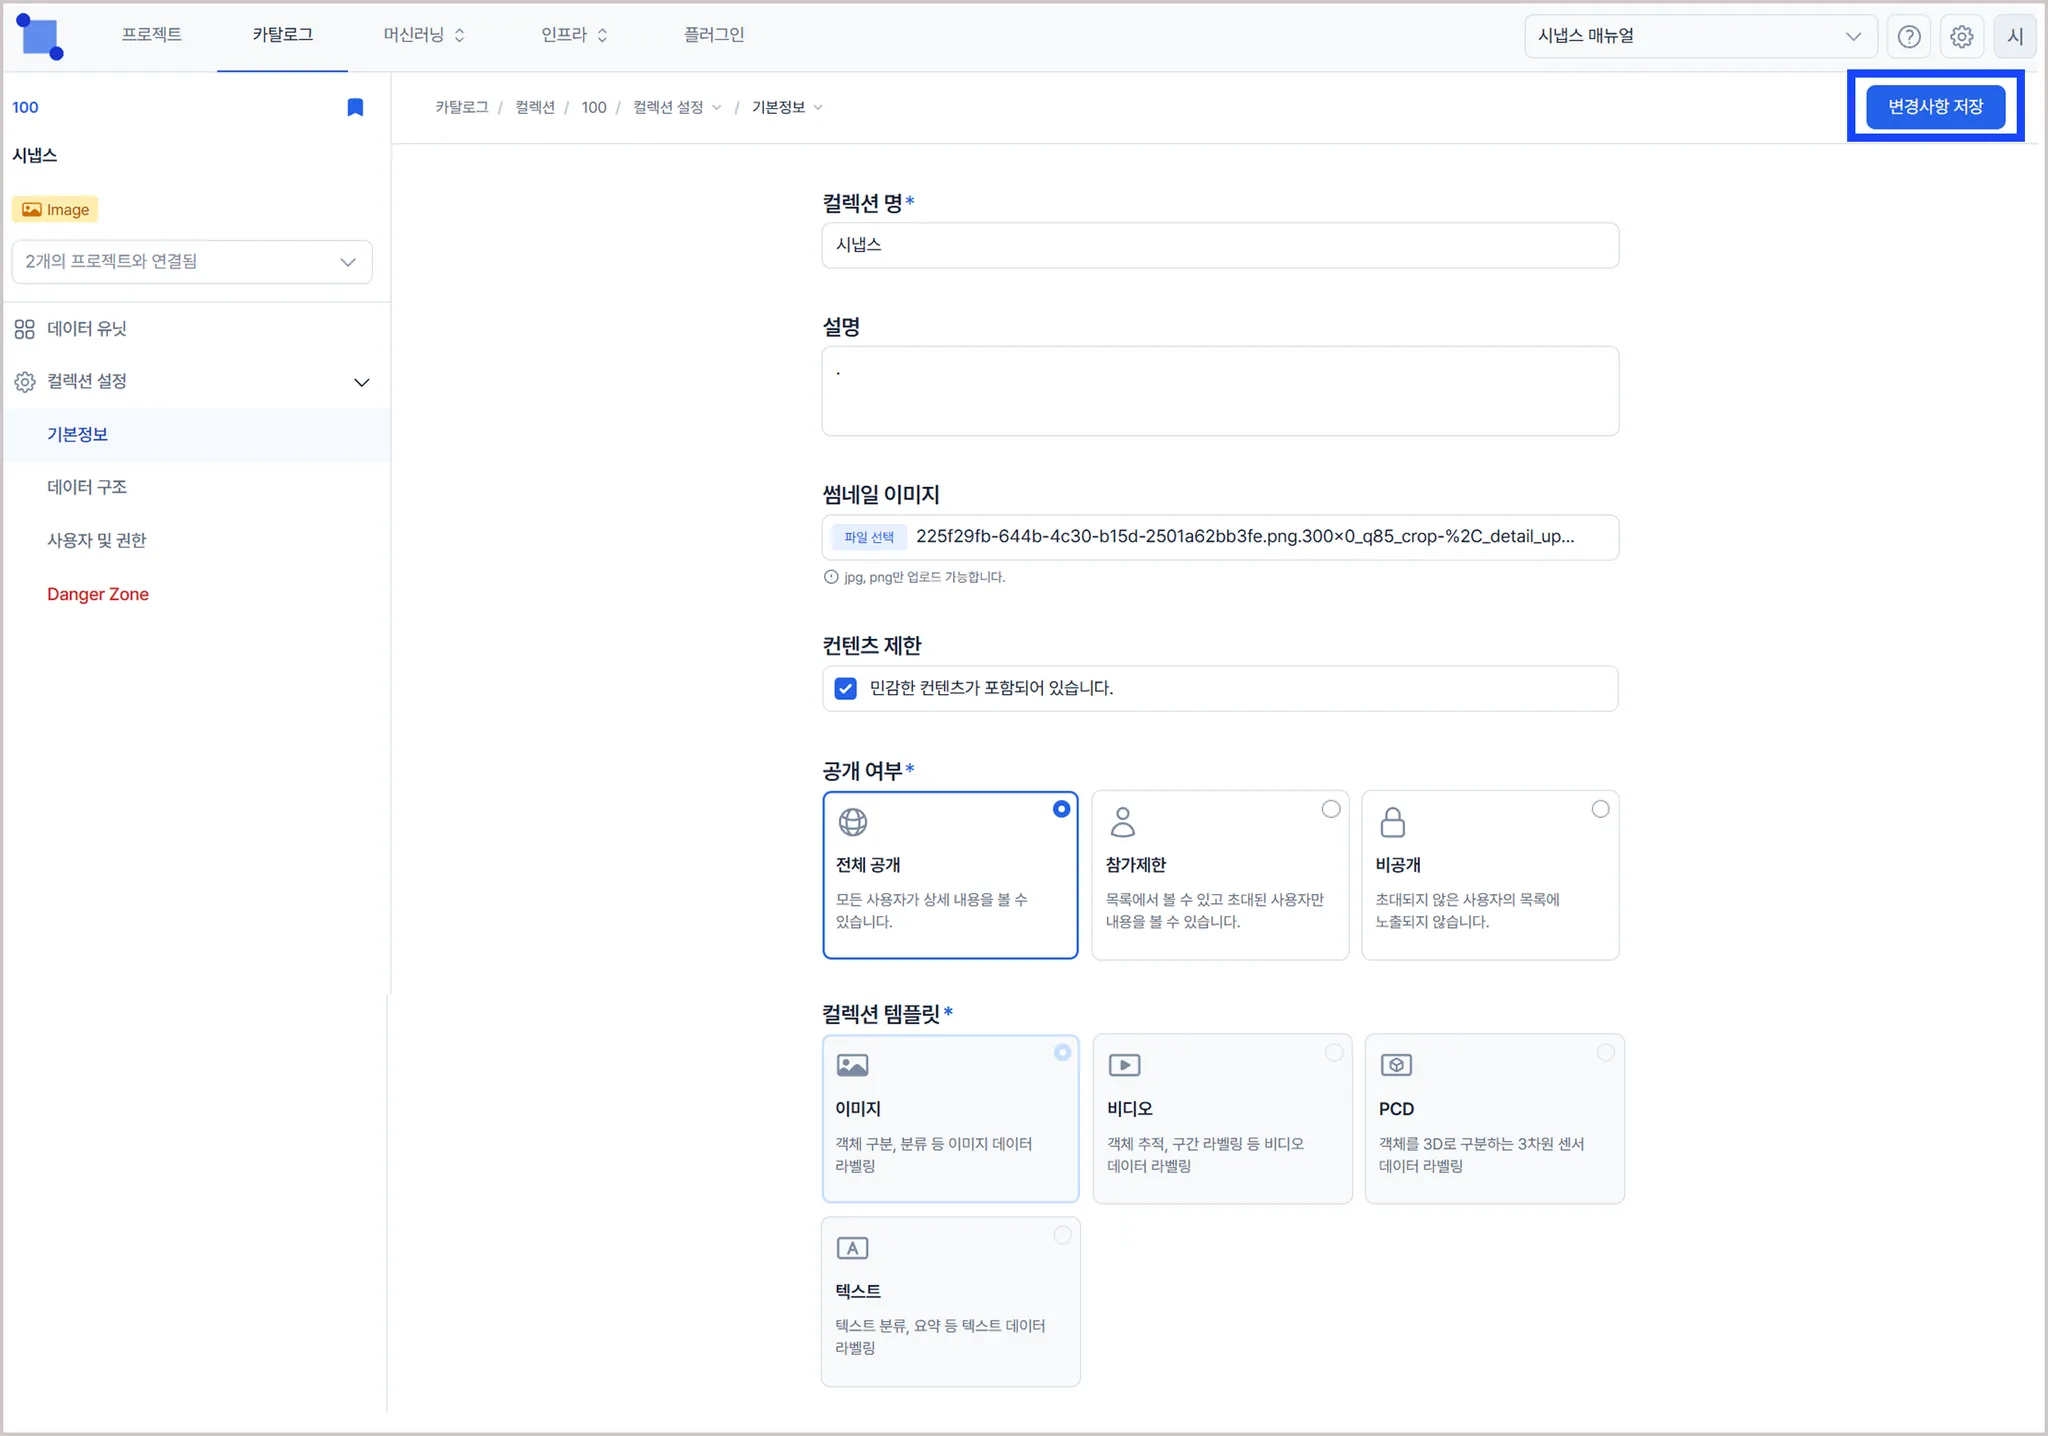Open the 플러그인 menu tab

click(714, 35)
